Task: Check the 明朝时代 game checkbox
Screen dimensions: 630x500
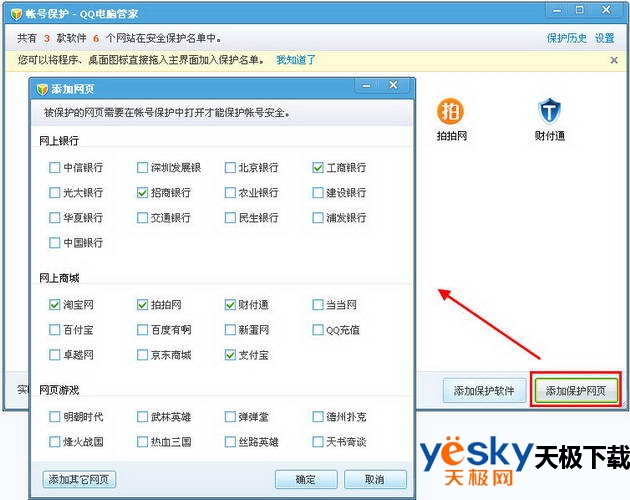Action: pos(54,416)
